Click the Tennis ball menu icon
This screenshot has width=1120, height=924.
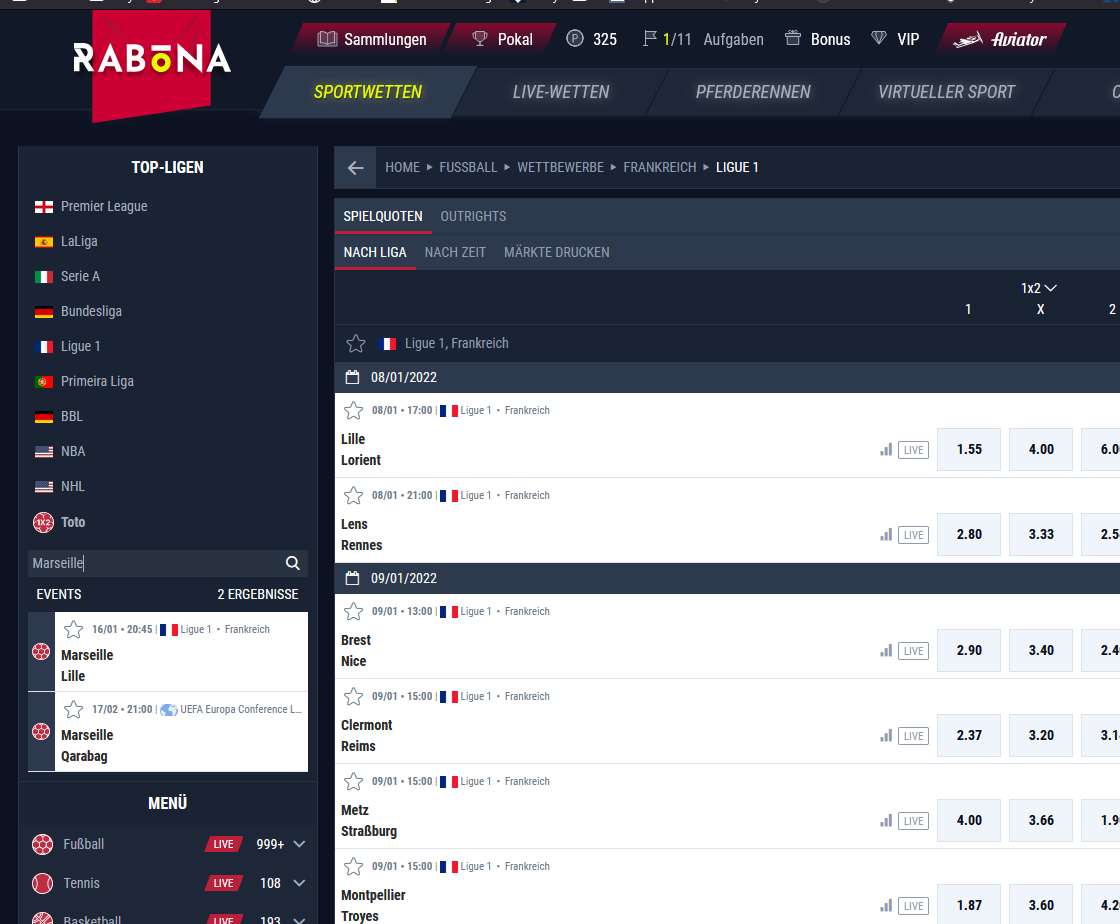coord(43,883)
